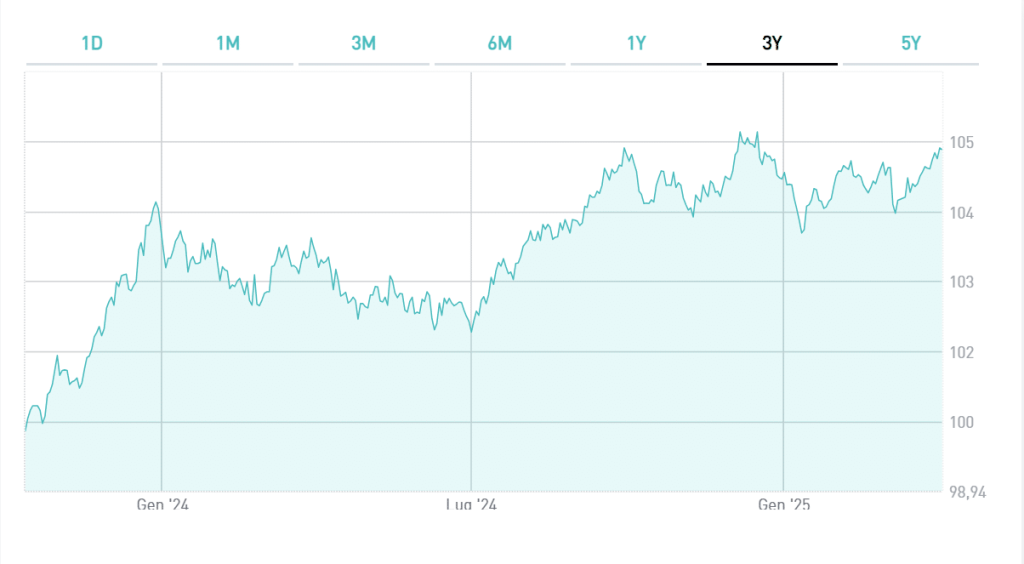
Task: Click the leftmost starting point of the chart line
Action: pos(26,429)
